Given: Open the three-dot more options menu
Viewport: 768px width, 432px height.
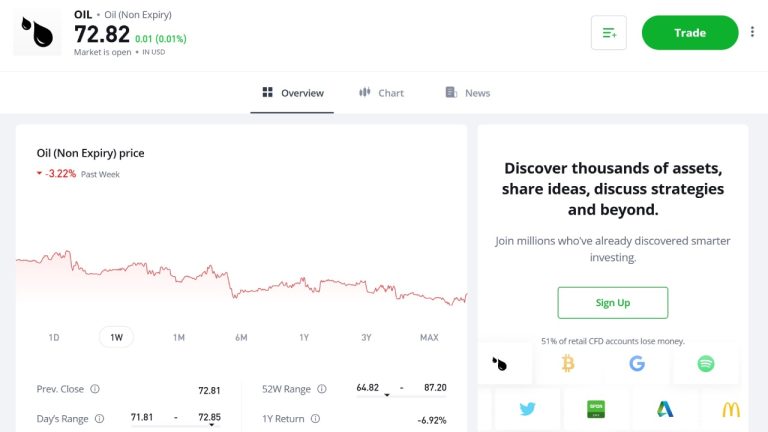Looking at the screenshot, I should (752, 32).
